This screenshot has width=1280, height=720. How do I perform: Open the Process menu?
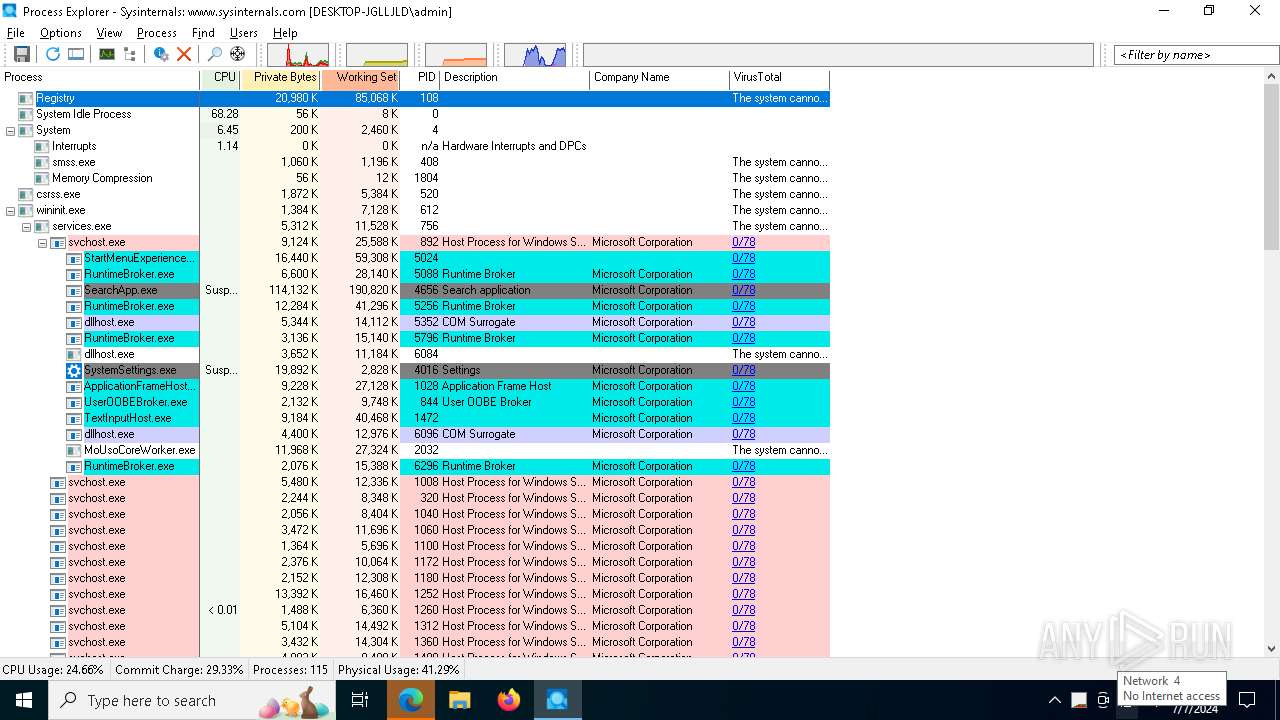[157, 33]
